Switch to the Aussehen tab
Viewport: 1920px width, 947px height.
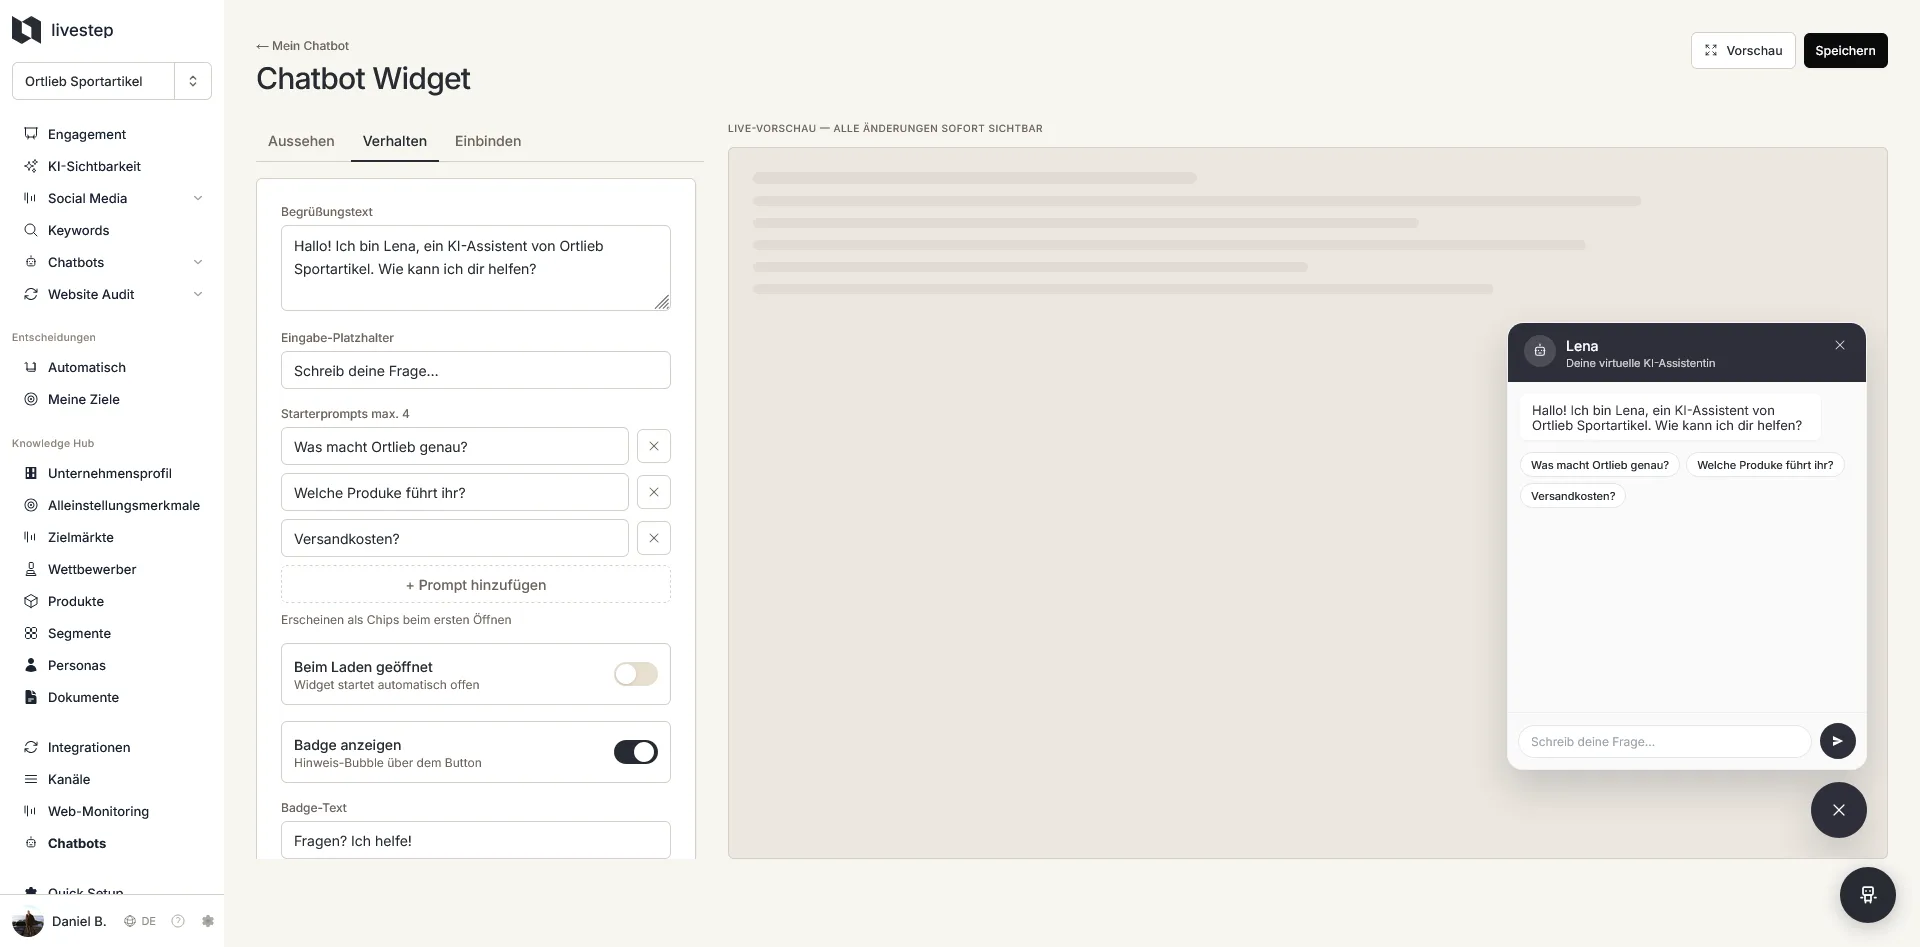(x=301, y=141)
